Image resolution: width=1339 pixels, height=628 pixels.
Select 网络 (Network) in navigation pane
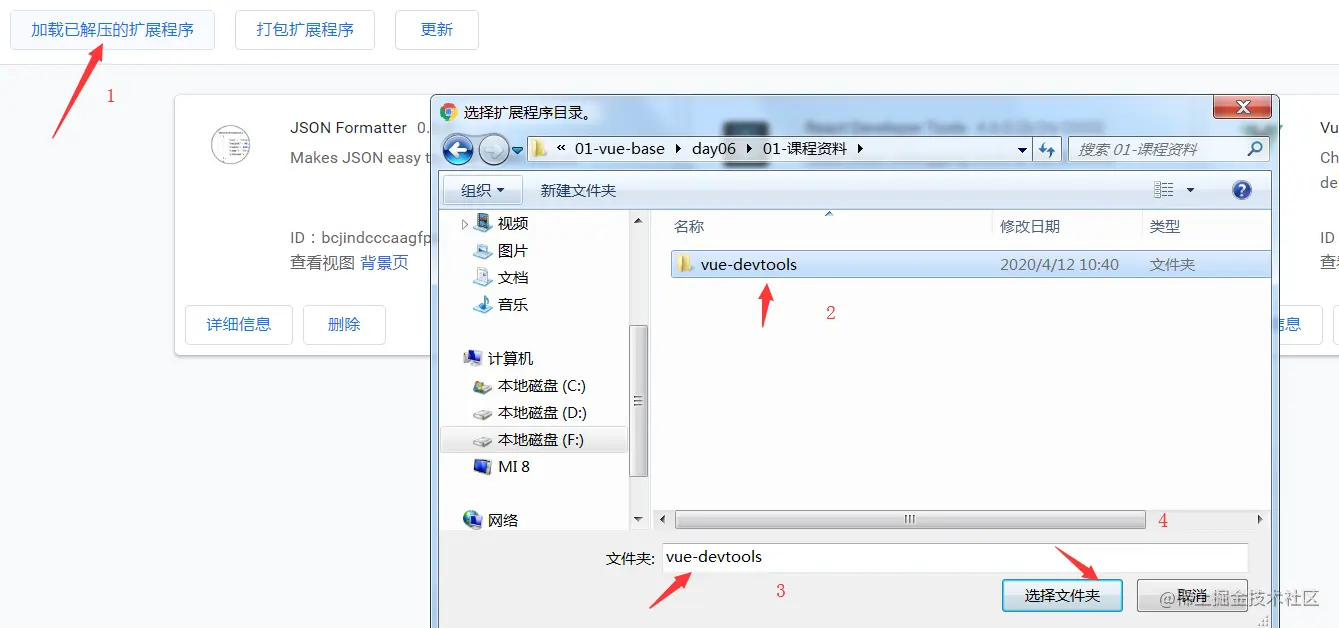click(x=503, y=520)
